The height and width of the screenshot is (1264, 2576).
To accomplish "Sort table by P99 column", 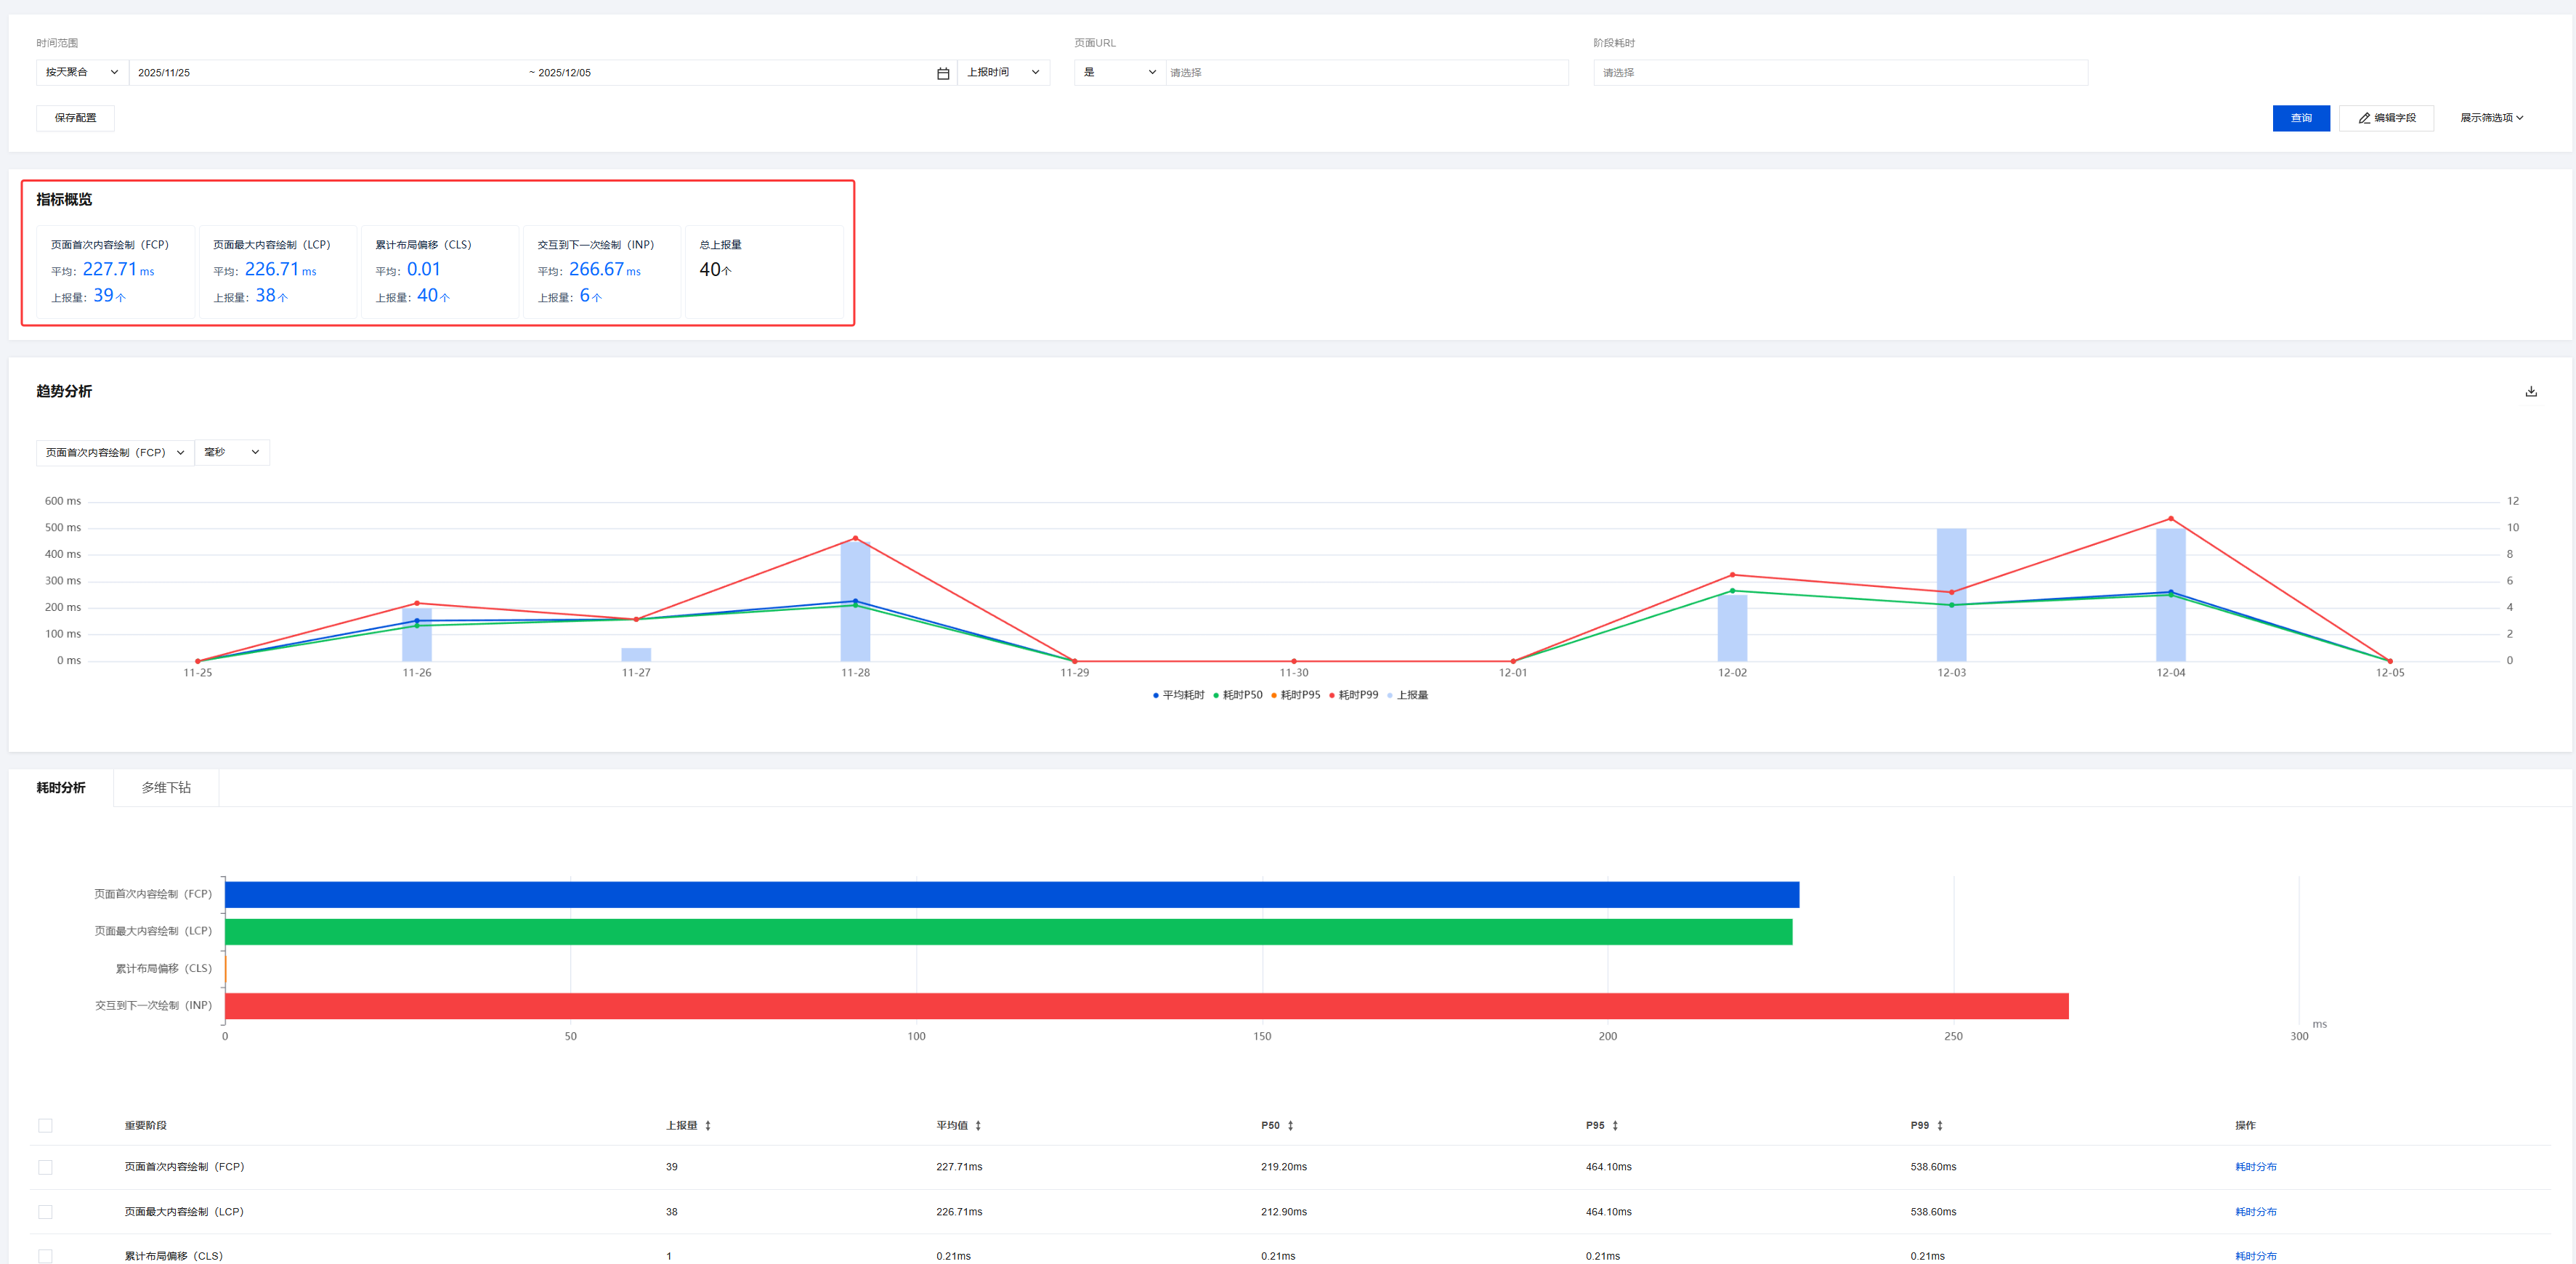I will 1940,1126.
